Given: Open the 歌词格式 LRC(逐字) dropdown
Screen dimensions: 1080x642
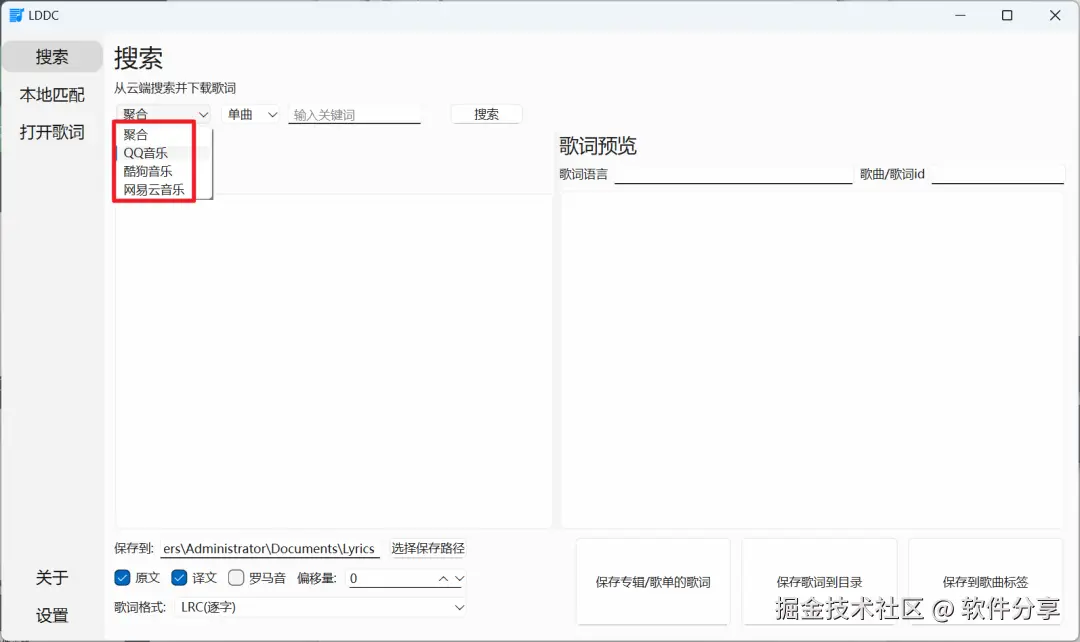Looking at the screenshot, I should 321,608.
